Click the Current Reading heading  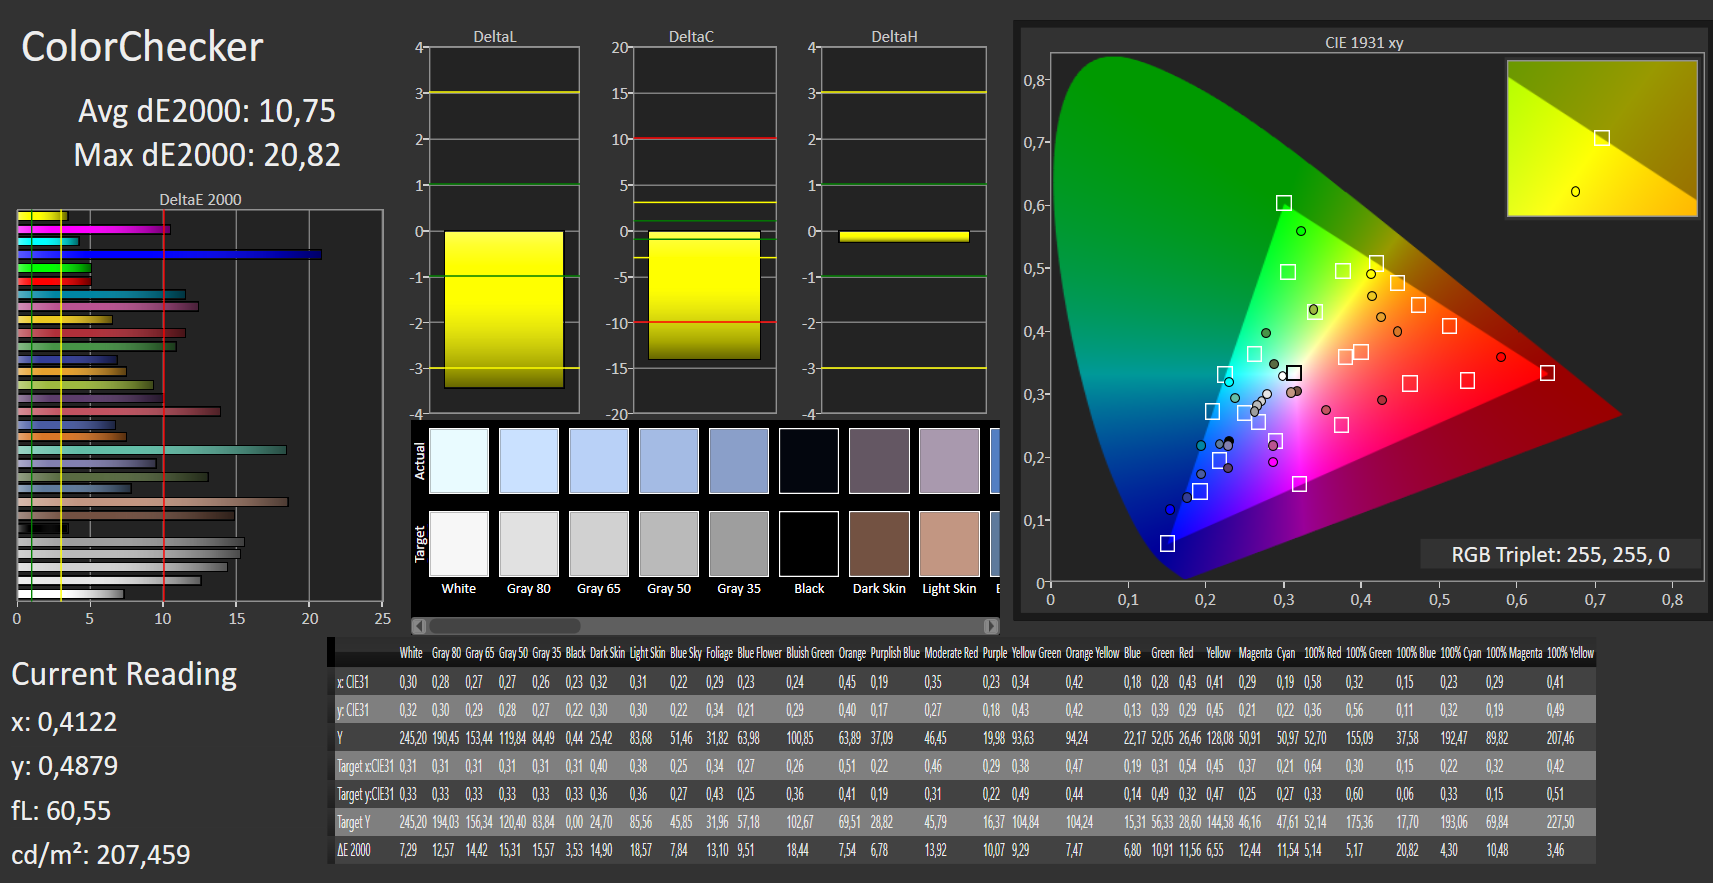(124, 675)
